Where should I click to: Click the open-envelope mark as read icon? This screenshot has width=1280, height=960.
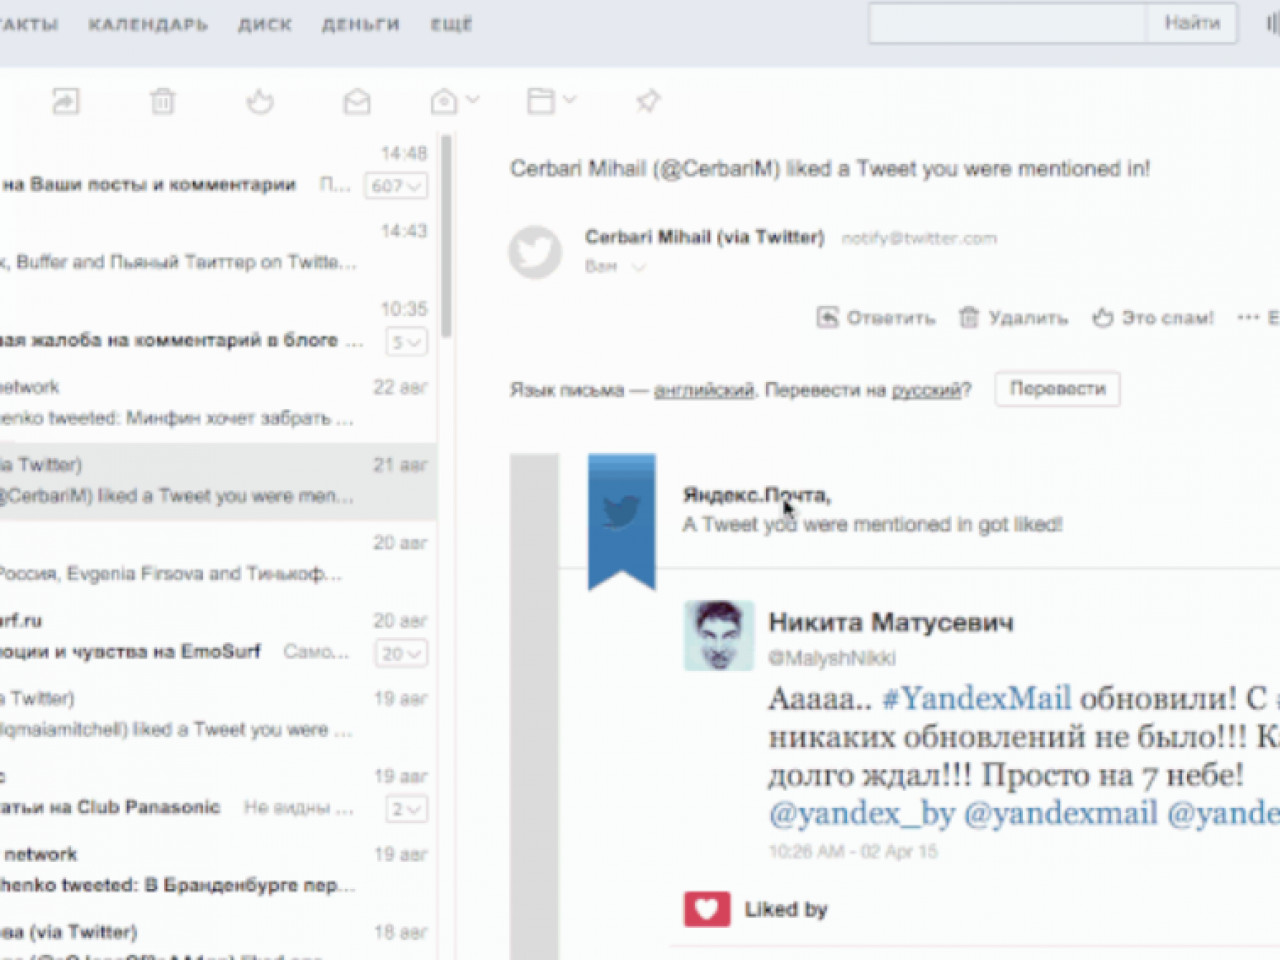(357, 101)
